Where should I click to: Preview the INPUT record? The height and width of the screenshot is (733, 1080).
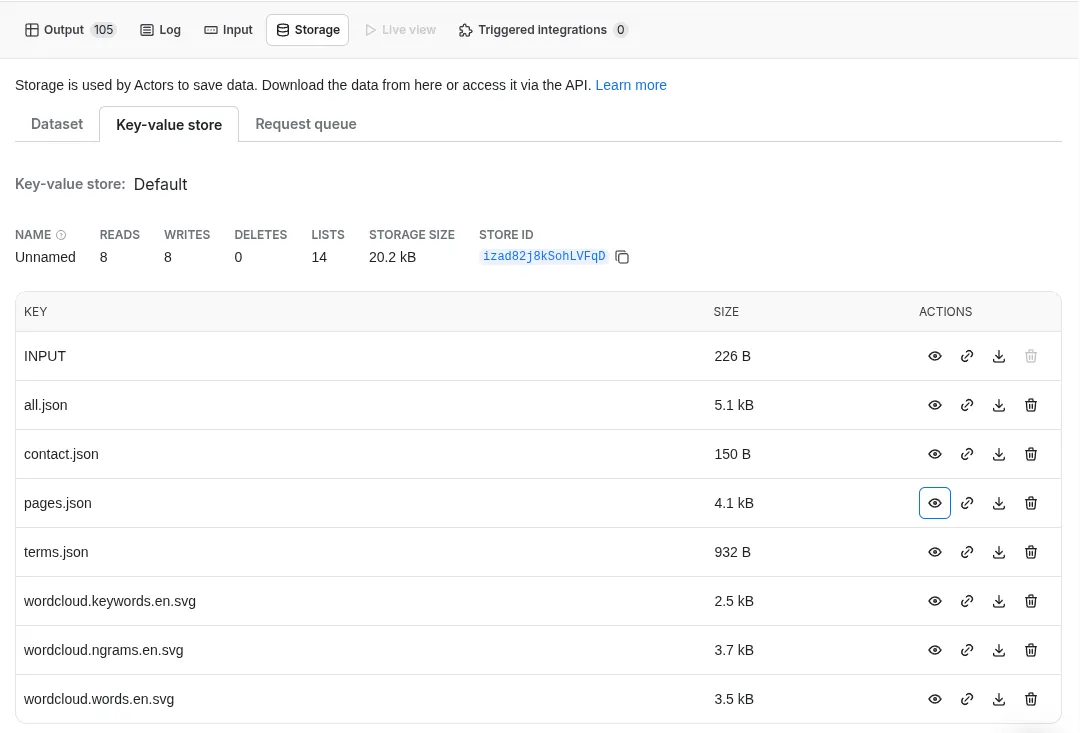935,356
